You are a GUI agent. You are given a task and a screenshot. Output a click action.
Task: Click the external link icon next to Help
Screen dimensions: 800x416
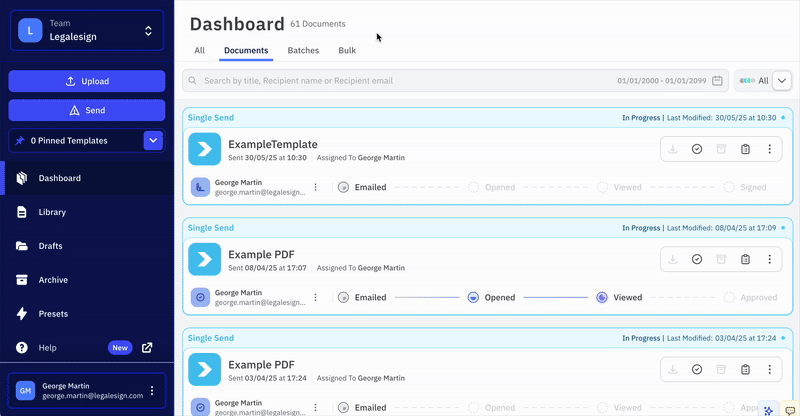[147, 348]
